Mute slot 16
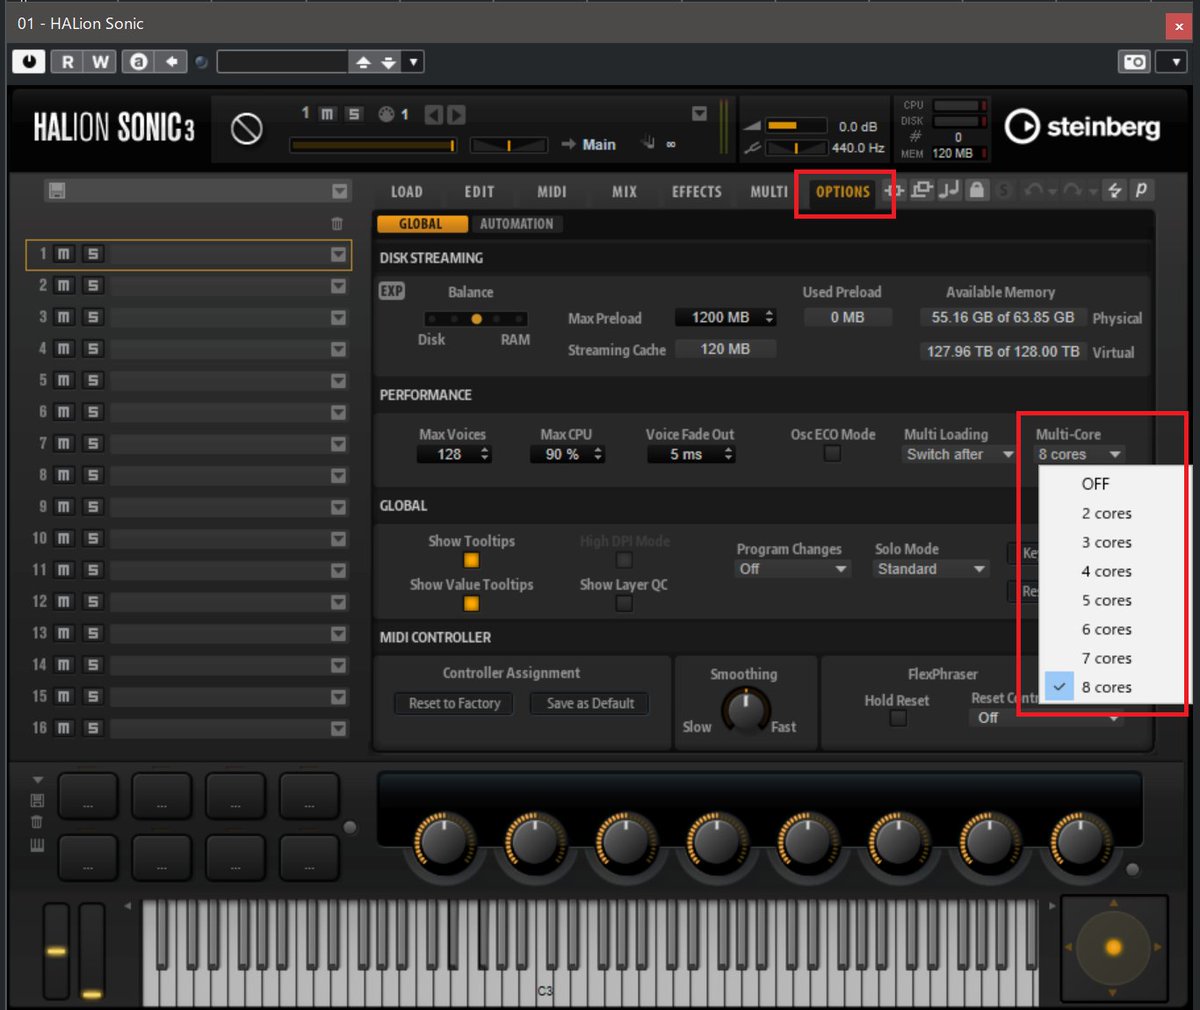 point(63,728)
